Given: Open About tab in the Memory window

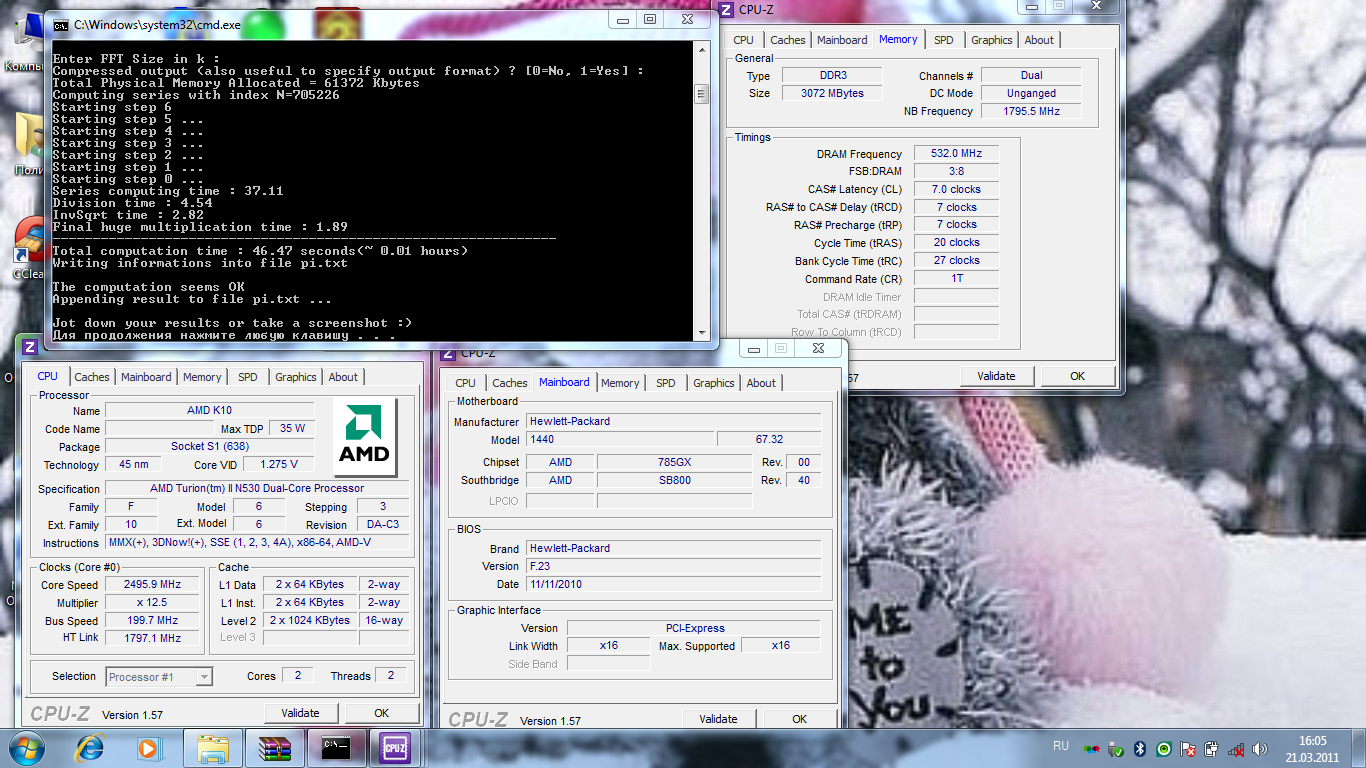Looking at the screenshot, I should pyautogui.click(x=1039, y=40).
